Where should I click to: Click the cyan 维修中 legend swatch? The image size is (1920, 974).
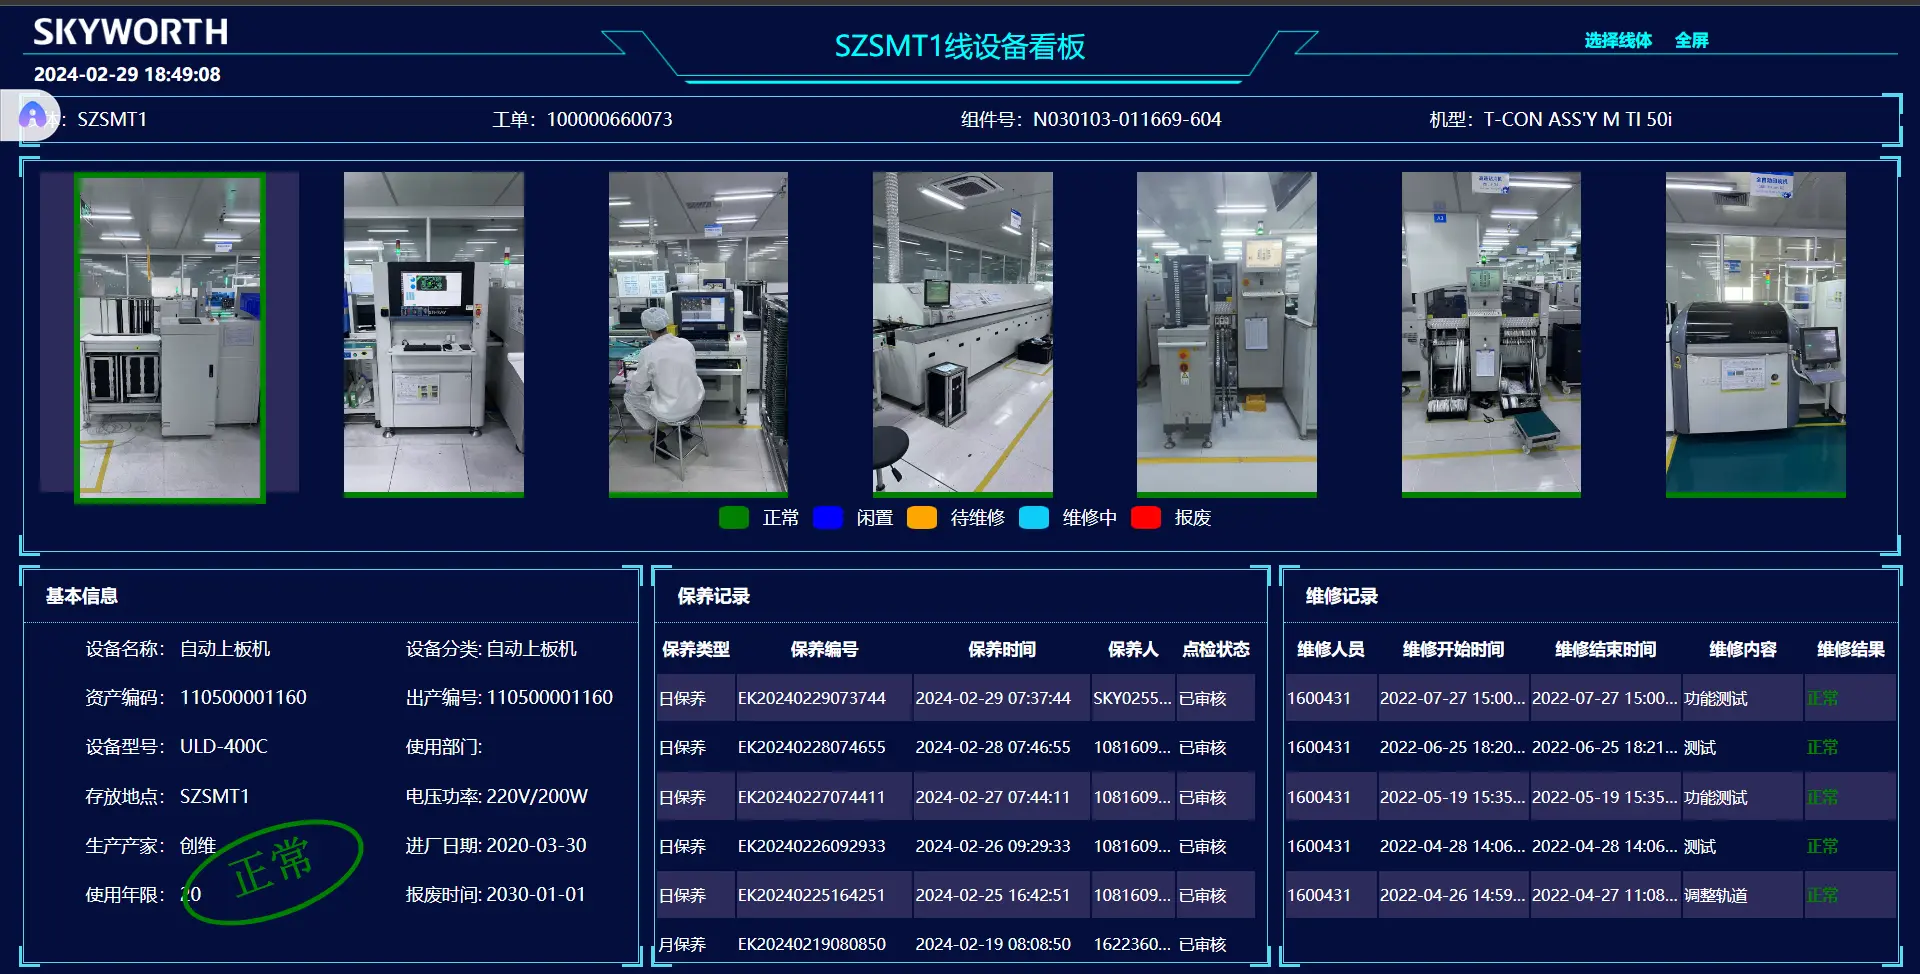[x=1033, y=517]
